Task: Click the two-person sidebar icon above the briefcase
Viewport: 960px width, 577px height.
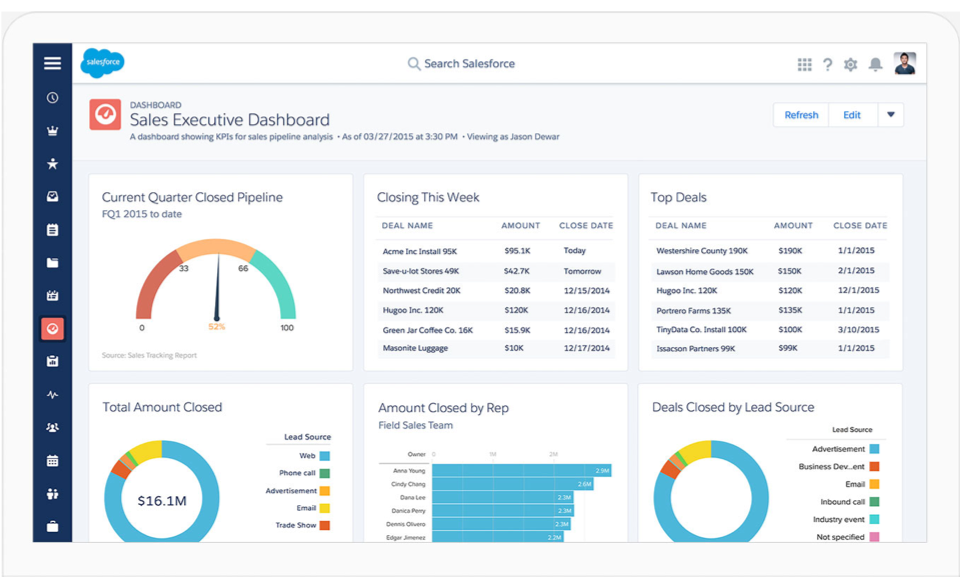Action: pos(53,494)
